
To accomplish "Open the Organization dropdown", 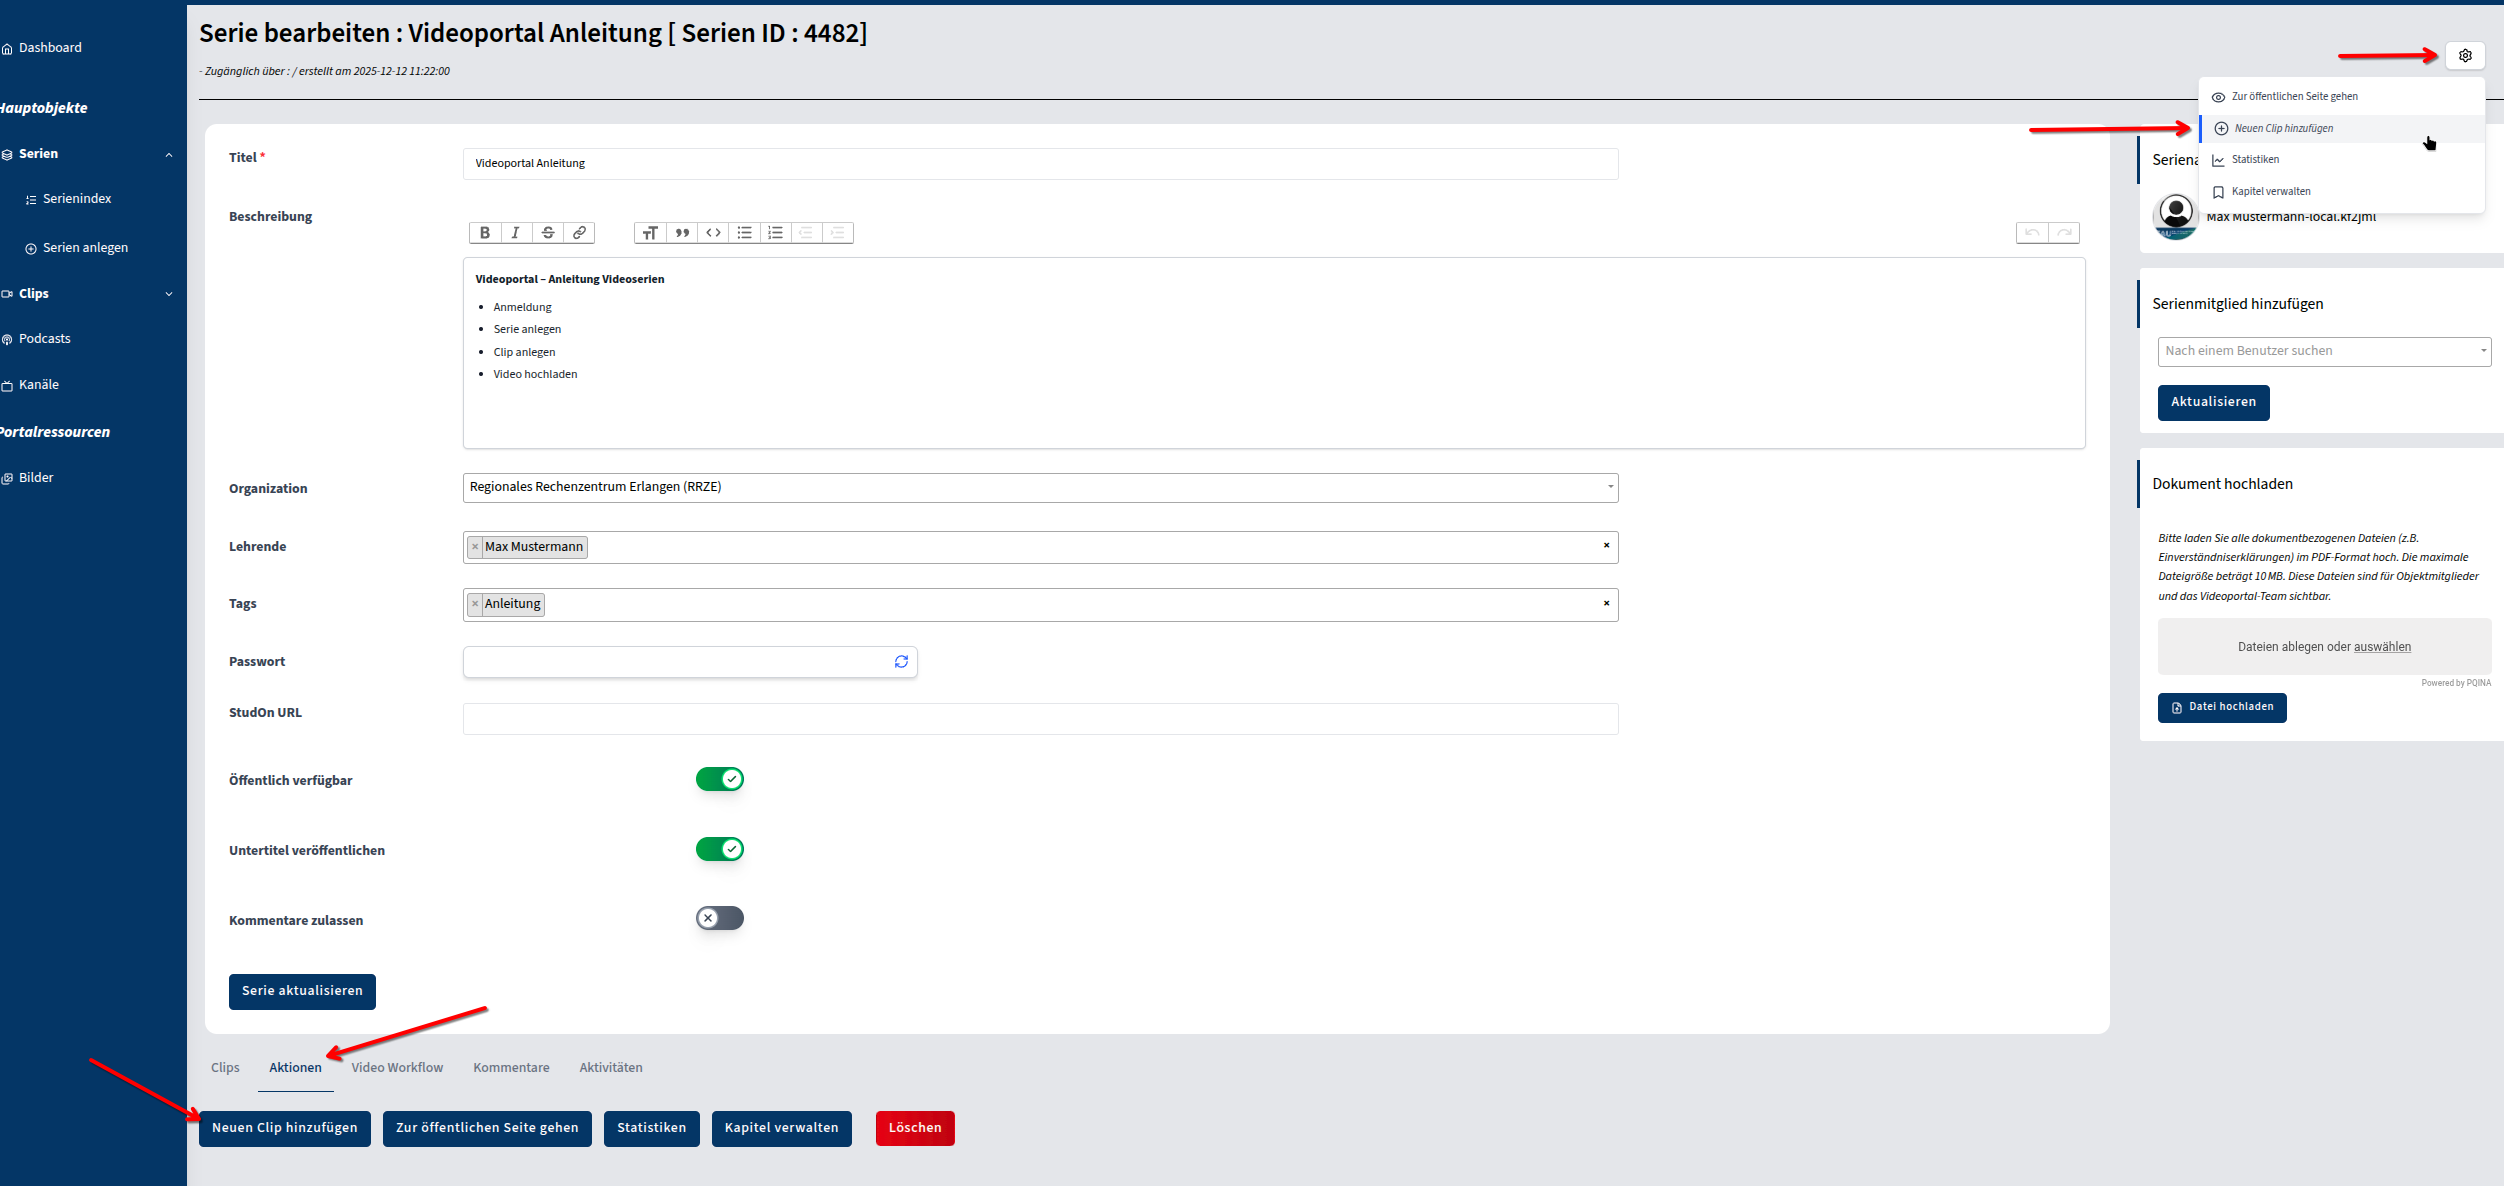I will tap(1040, 487).
